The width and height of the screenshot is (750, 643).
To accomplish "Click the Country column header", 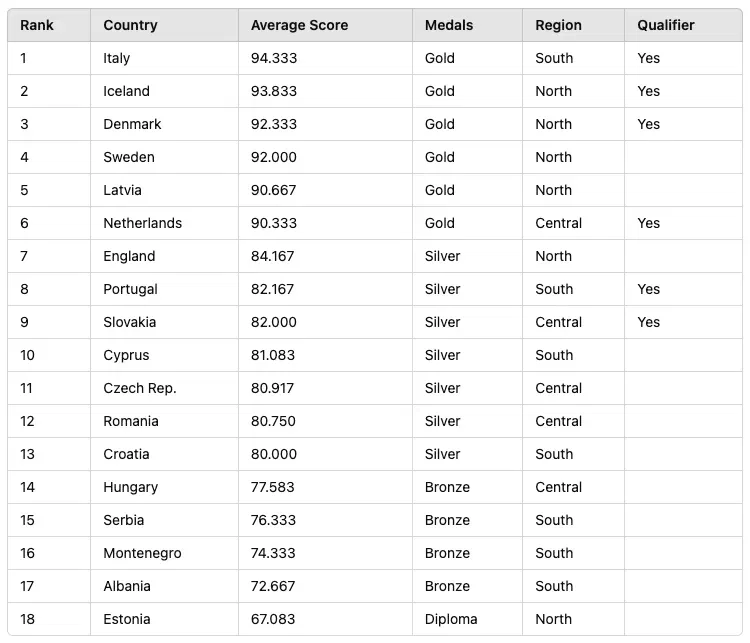I will [x=130, y=25].
